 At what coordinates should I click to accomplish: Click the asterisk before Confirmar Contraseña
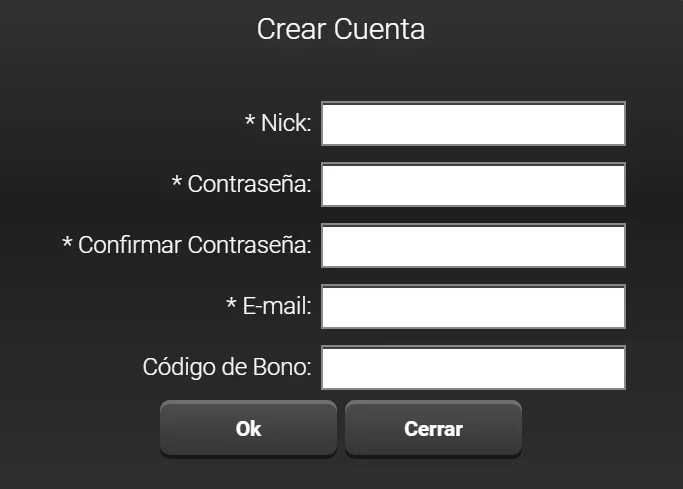tap(68, 244)
